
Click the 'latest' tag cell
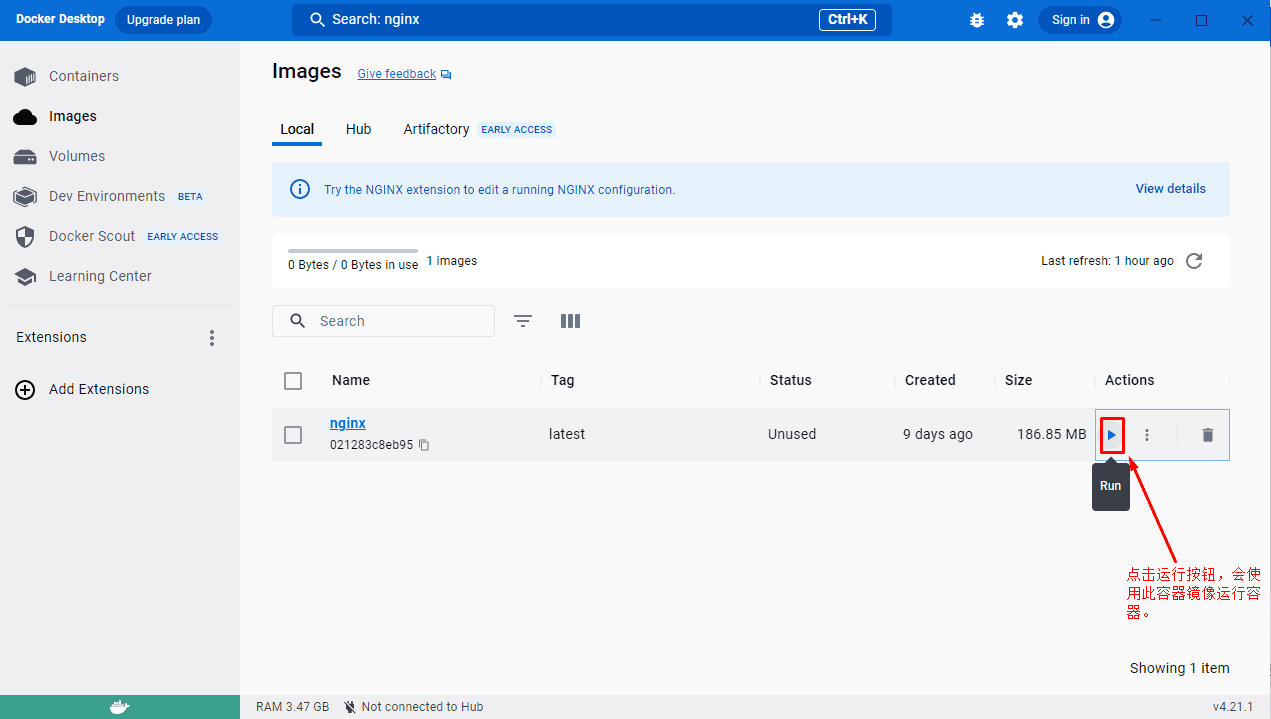(x=567, y=434)
